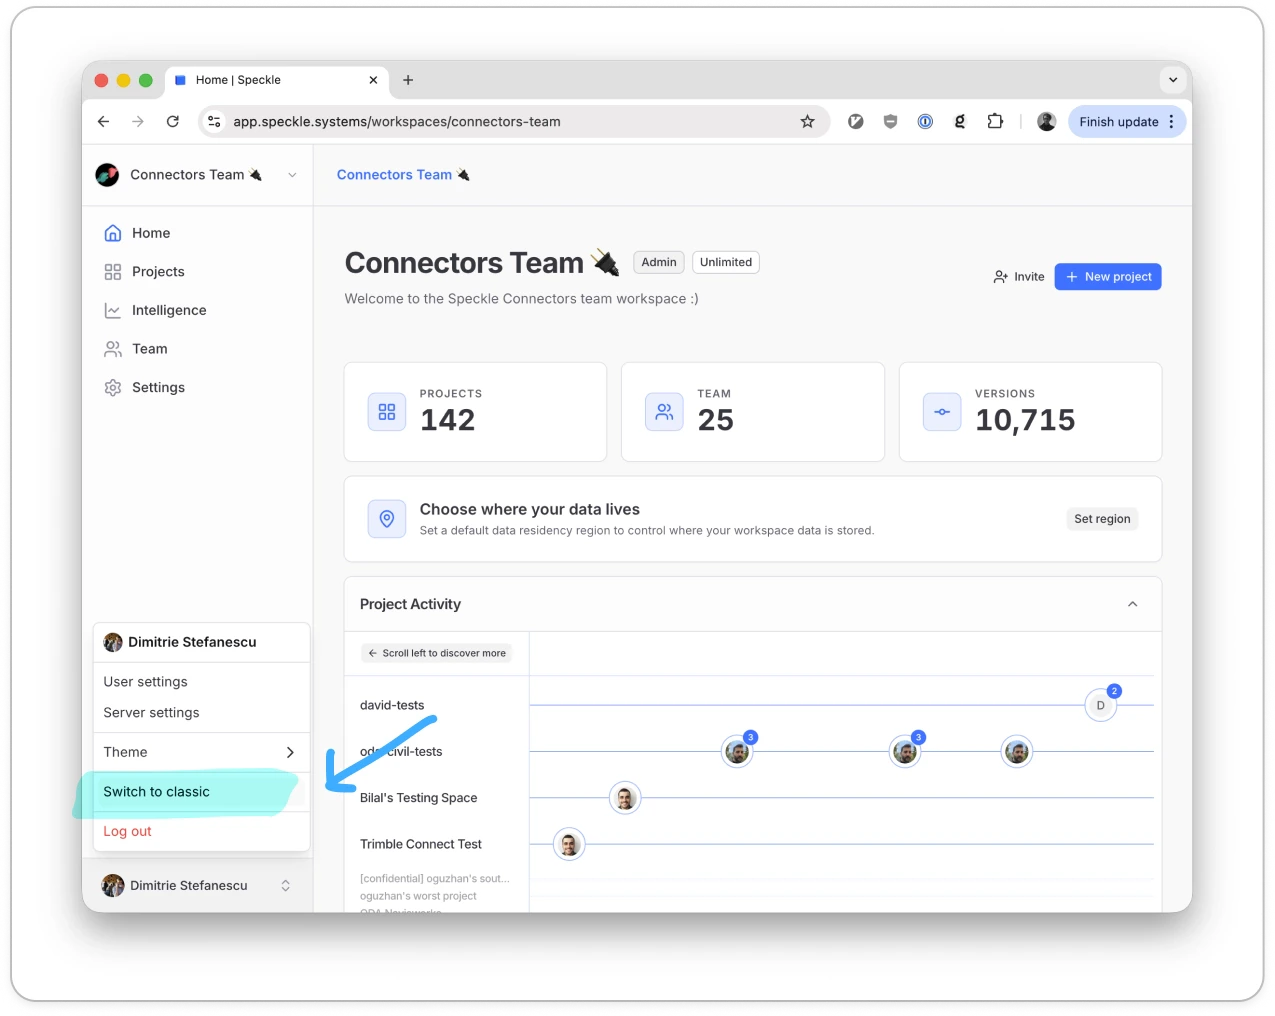Click the data region location pin icon
The height and width of the screenshot is (1016, 1275).
tap(387, 519)
